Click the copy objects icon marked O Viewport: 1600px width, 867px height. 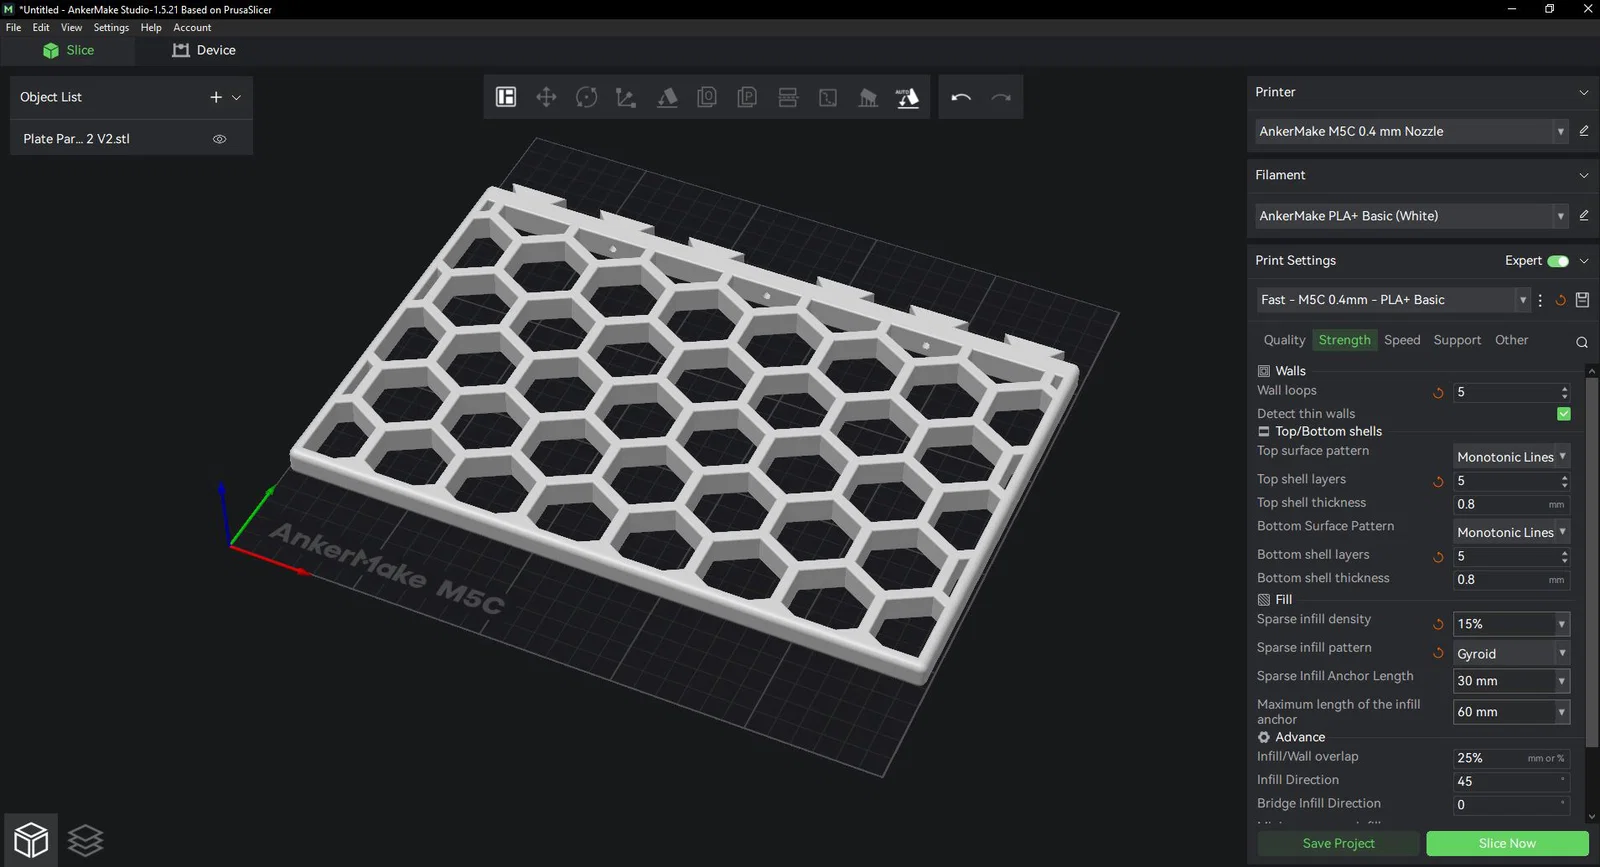[x=707, y=97]
